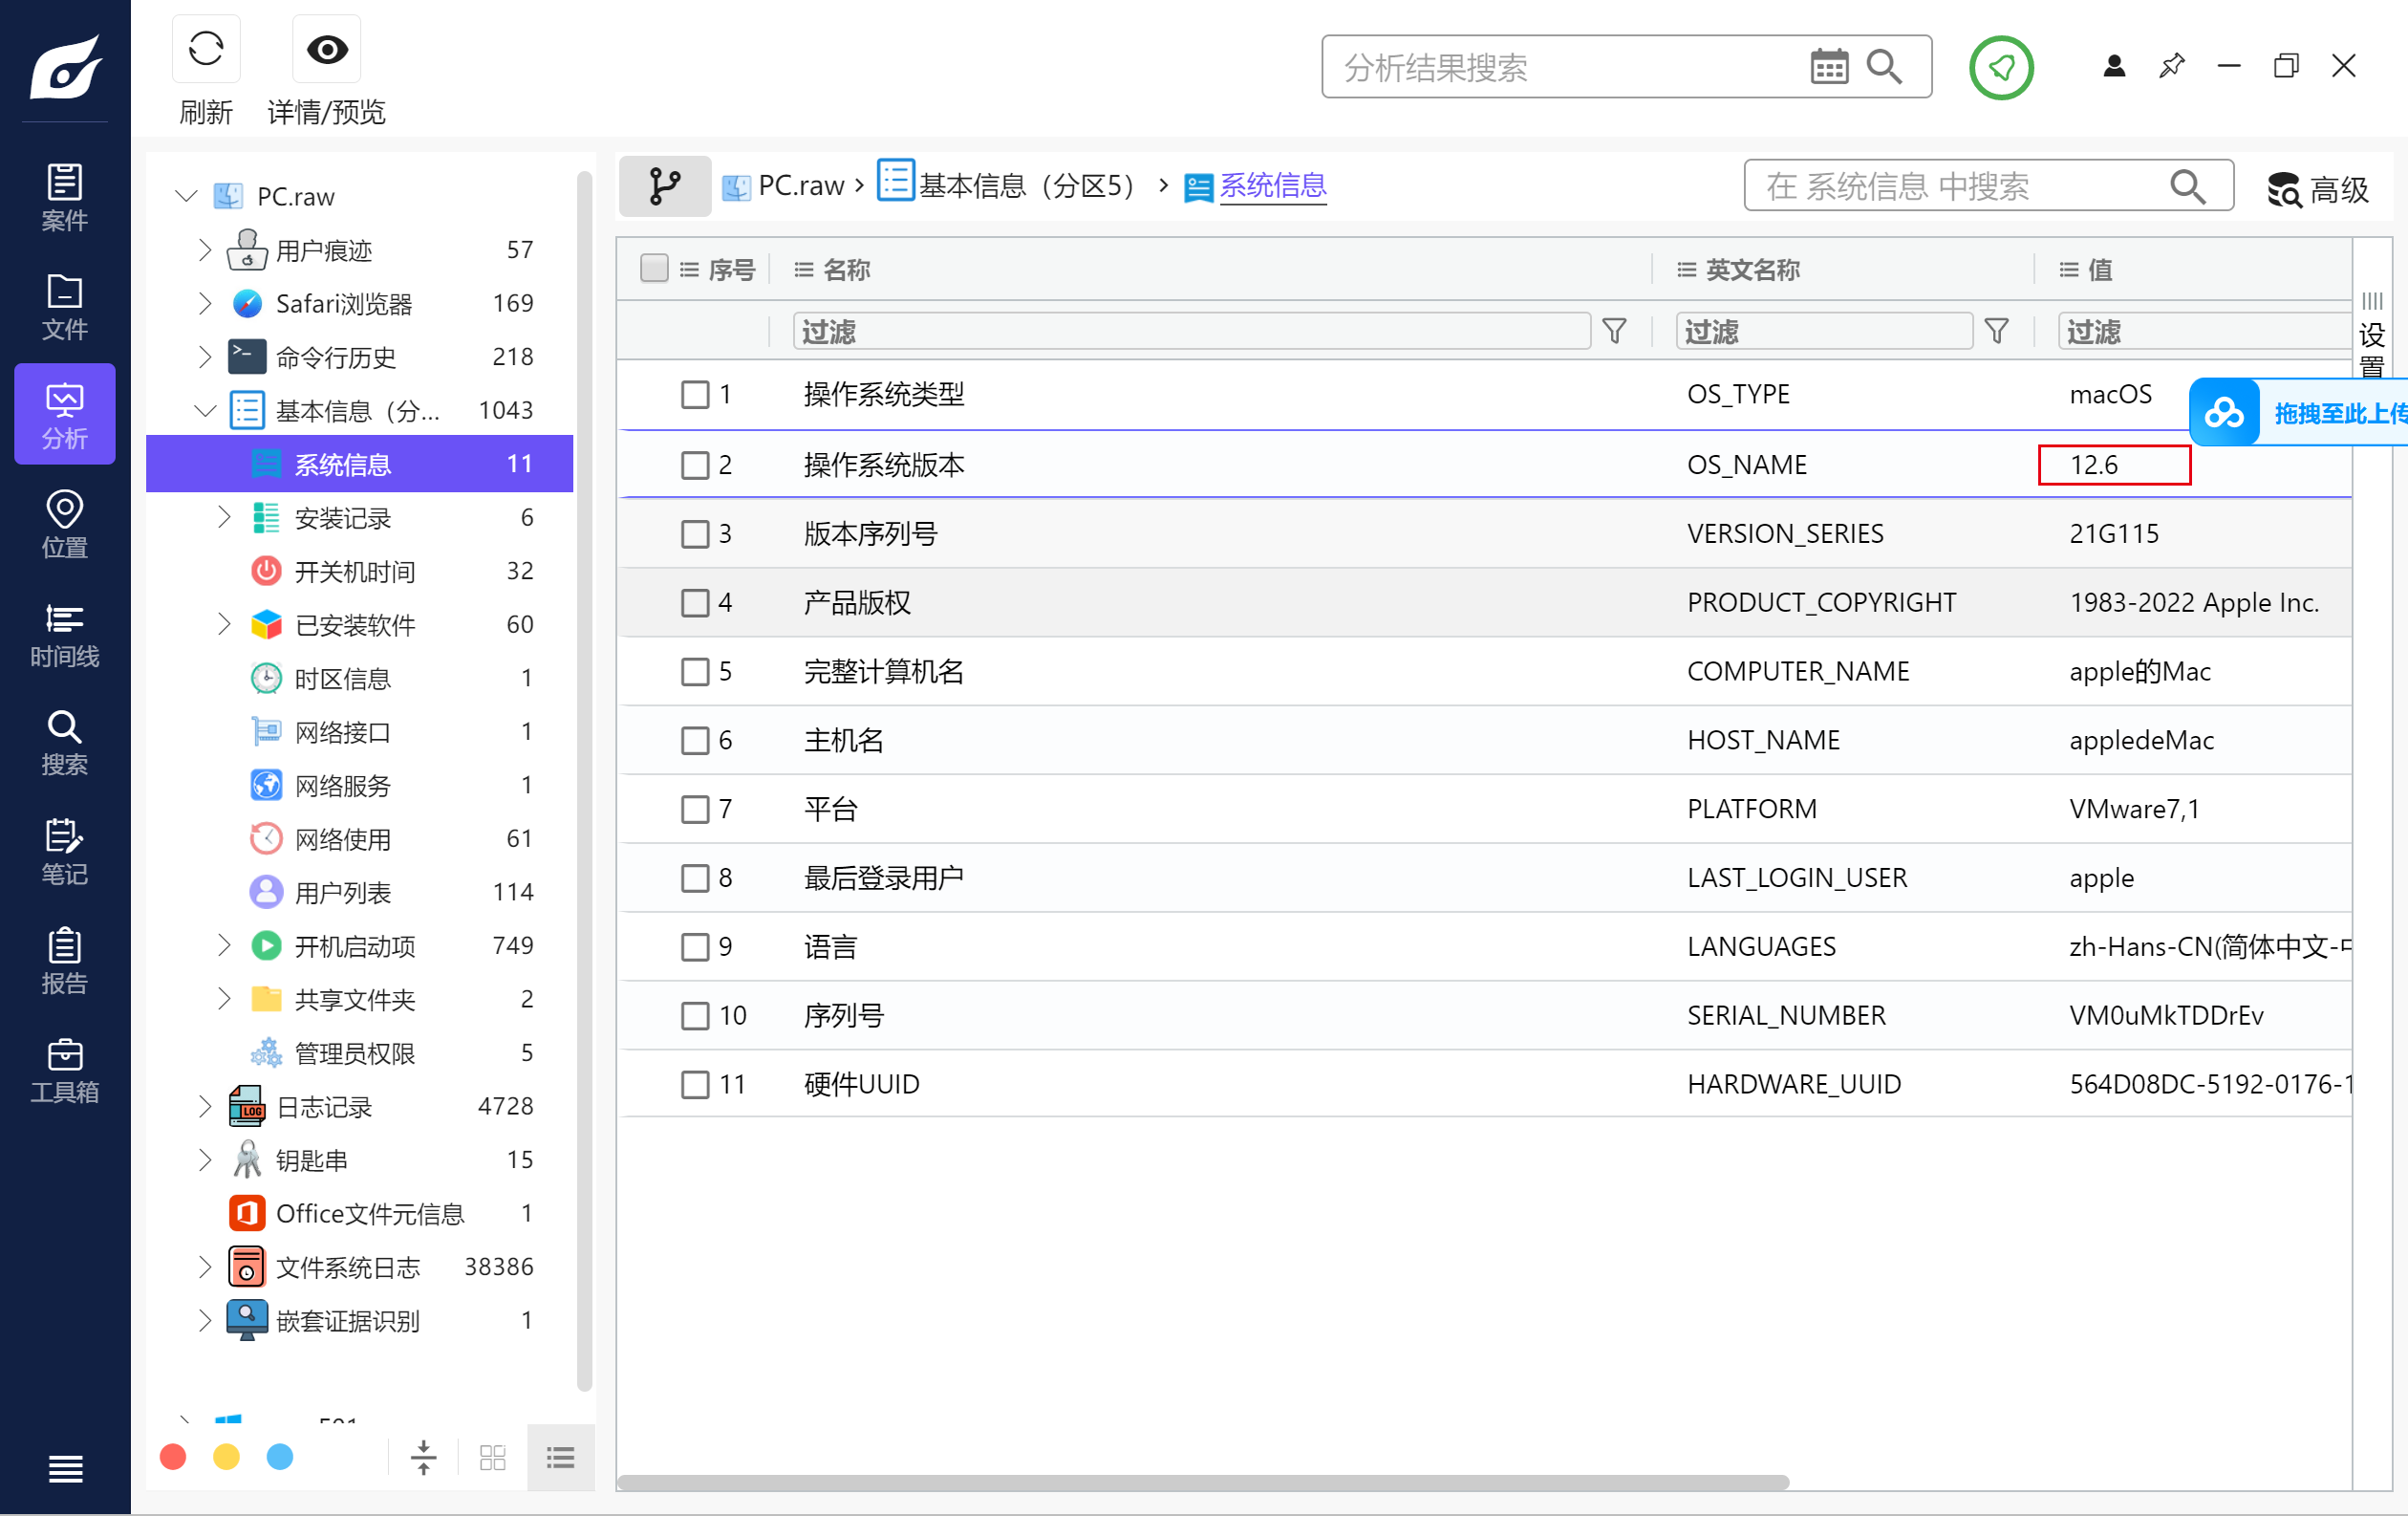Collapse the PC.raw tree root
Image resolution: width=2408 pixels, height=1516 pixels.
[186, 196]
